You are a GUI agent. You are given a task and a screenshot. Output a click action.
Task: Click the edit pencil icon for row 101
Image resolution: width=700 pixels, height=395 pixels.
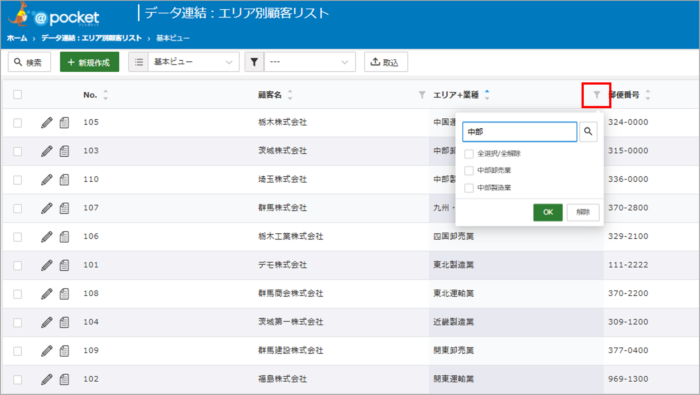pos(47,265)
